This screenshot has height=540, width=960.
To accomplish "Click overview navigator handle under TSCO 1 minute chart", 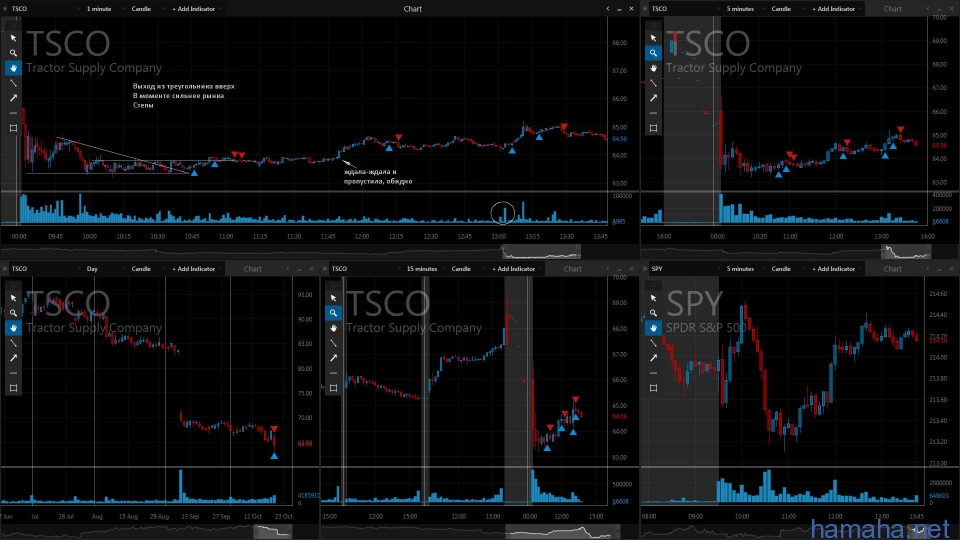I will tap(541, 252).
